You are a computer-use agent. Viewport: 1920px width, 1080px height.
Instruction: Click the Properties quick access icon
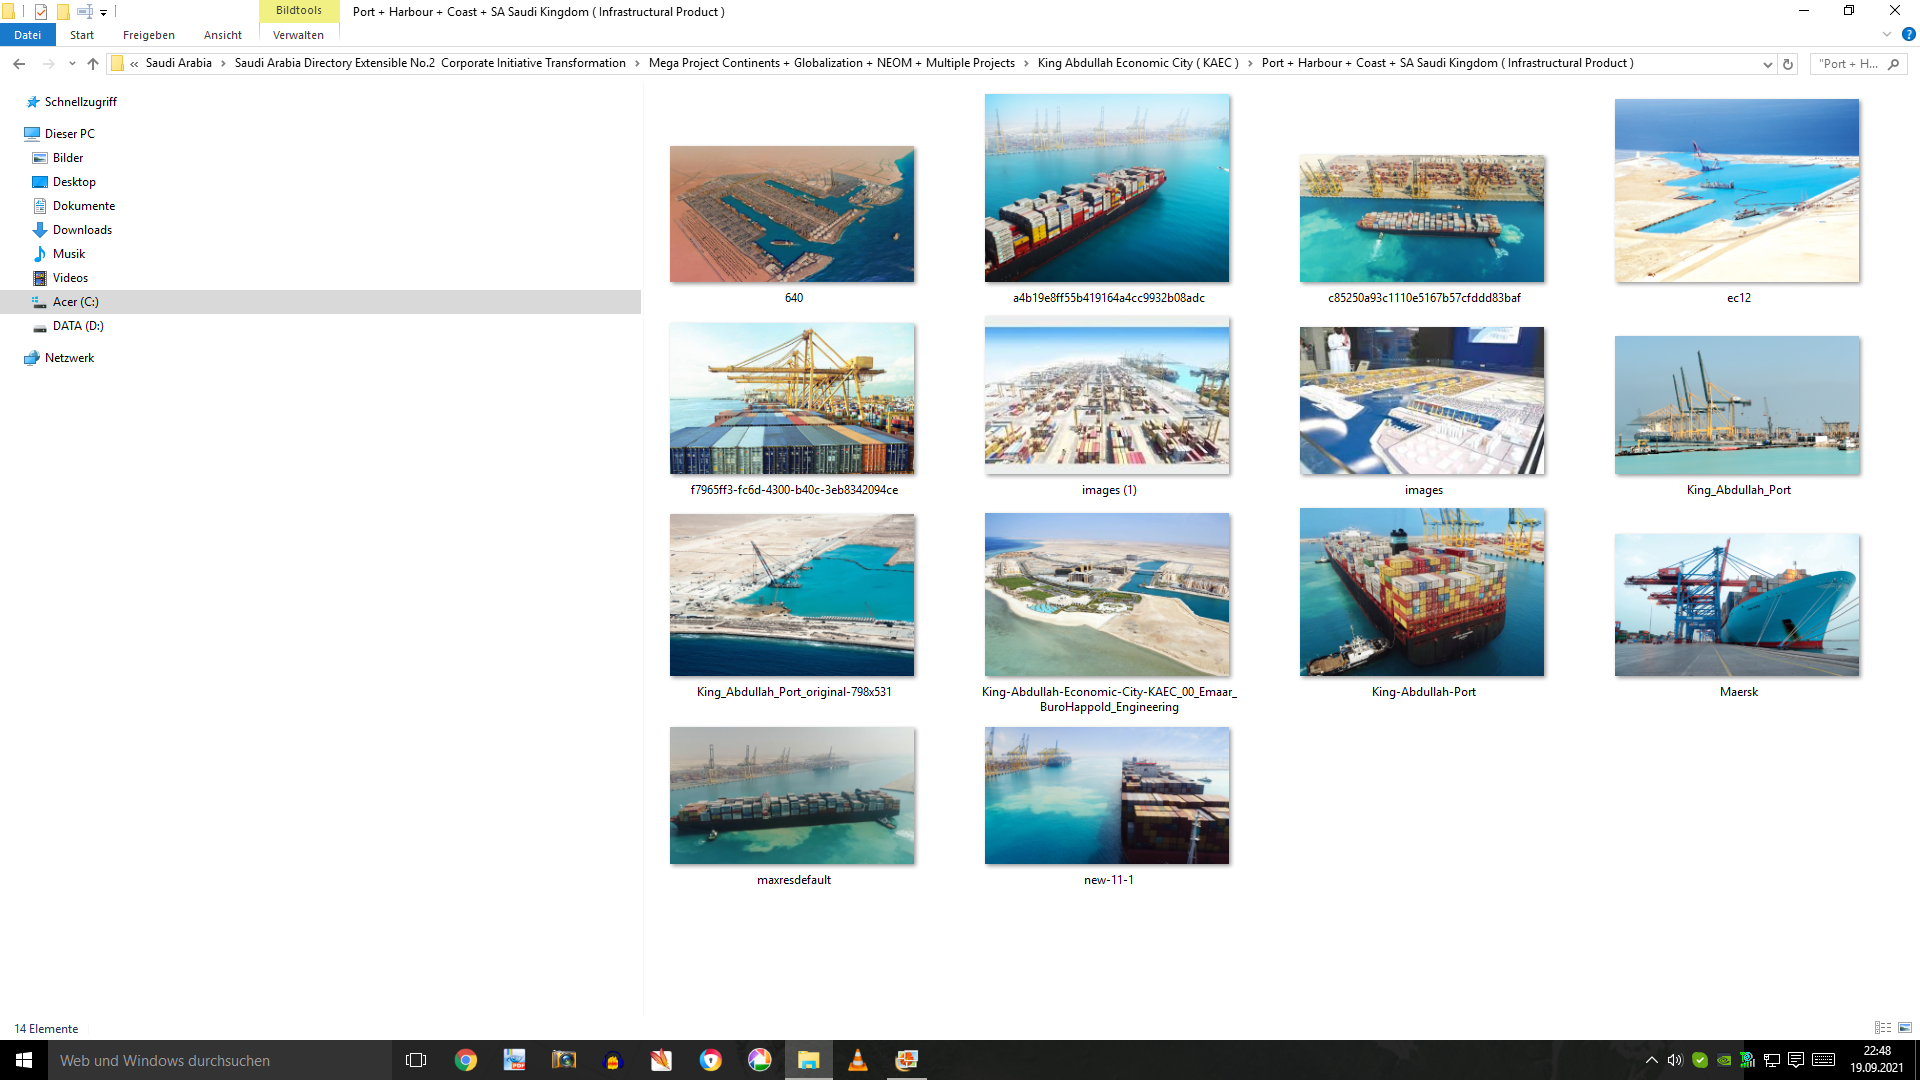tap(41, 12)
